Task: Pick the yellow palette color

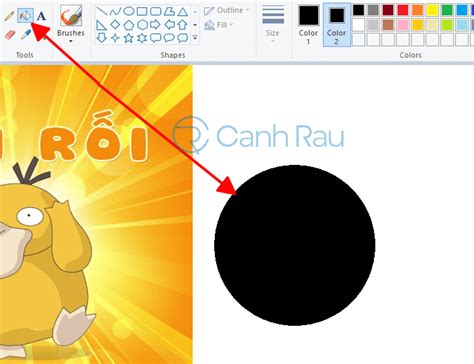Action: click(x=432, y=10)
